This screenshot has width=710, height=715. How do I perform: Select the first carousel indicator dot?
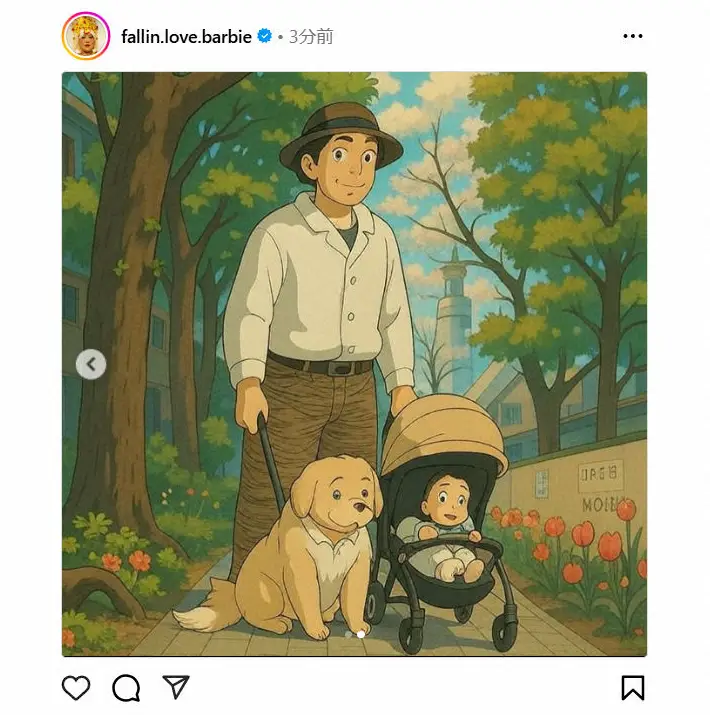coord(349,634)
